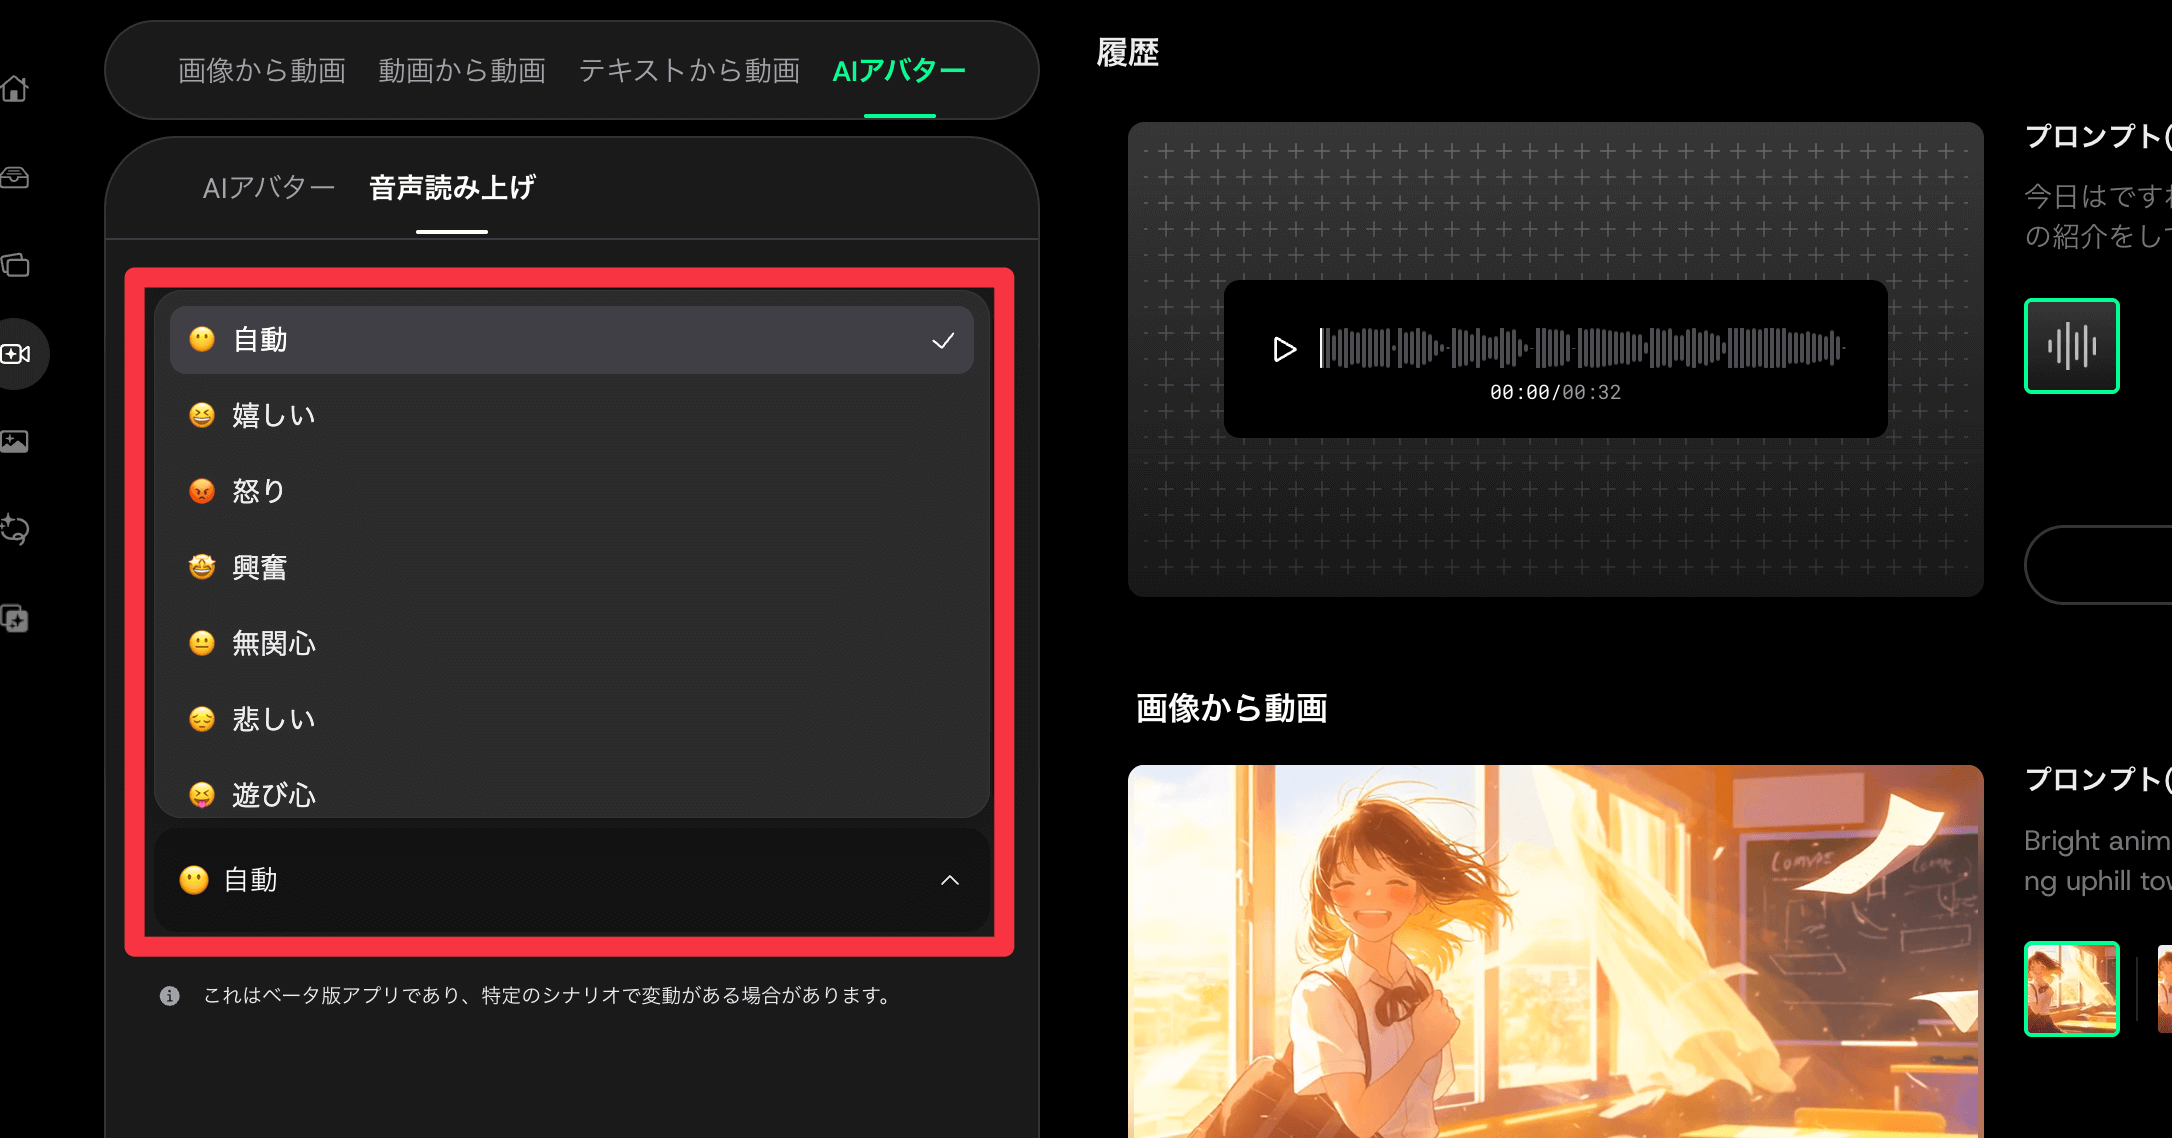Open the AIアバター sub-tab
This screenshot has width=2172, height=1138.
(x=268, y=188)
